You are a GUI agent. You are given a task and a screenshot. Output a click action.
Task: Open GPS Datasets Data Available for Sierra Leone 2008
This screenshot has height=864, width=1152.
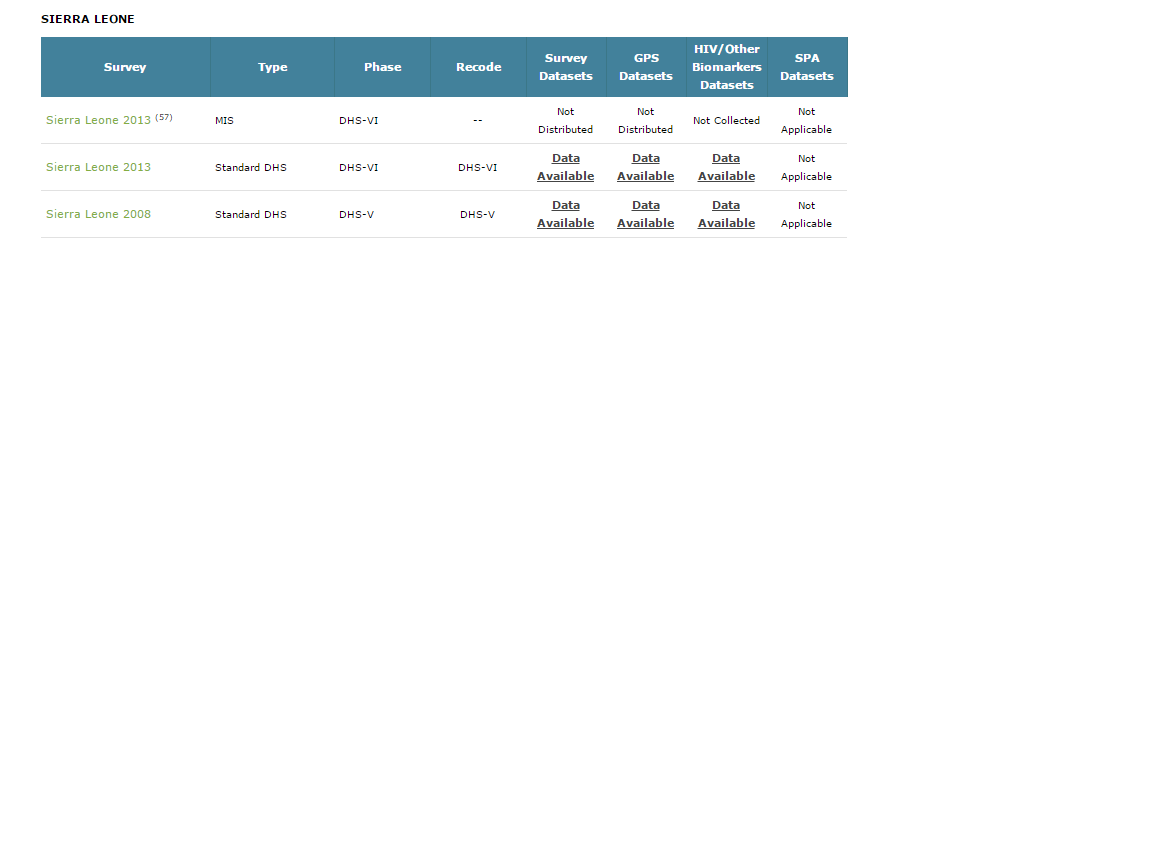[x=645, y=214]
